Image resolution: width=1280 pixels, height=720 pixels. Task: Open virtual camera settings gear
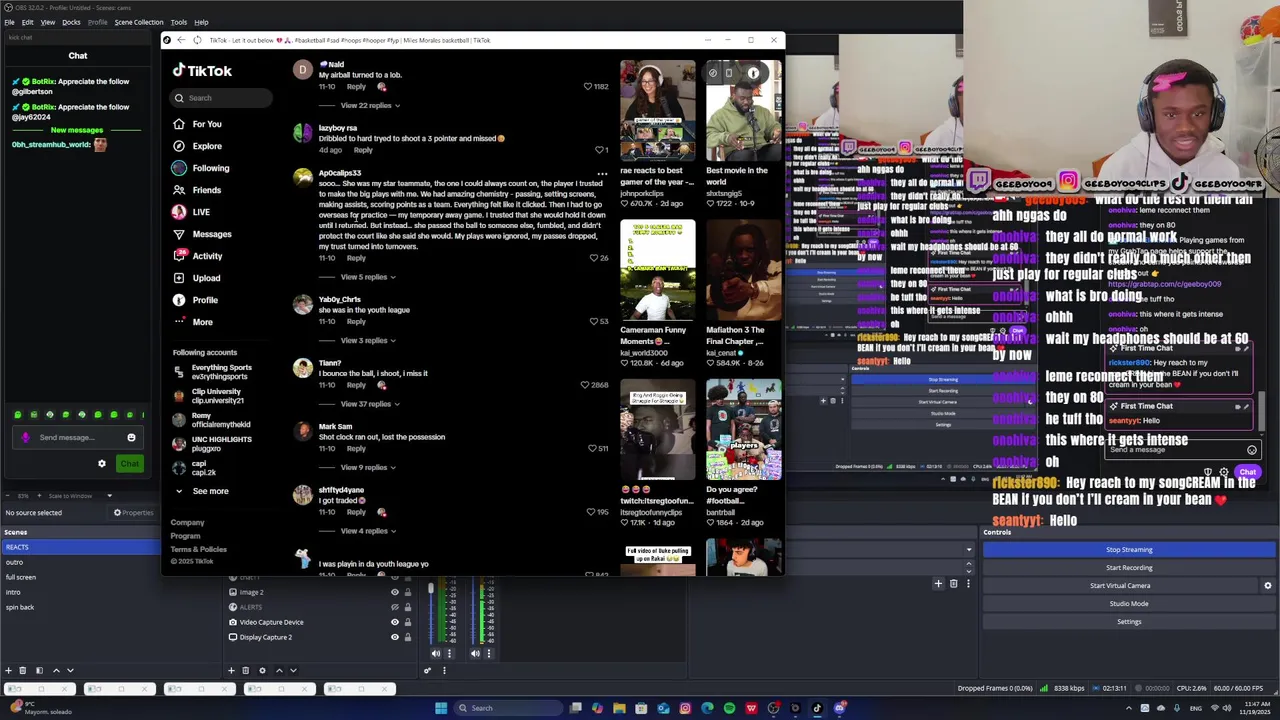coord(1268,586)
